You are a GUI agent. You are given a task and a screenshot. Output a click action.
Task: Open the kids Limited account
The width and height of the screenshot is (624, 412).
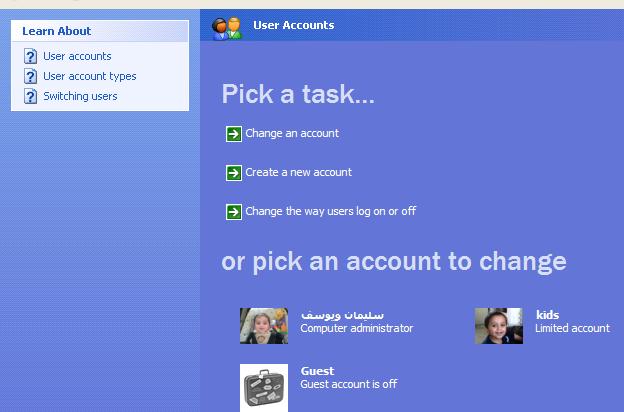[x=542, y=326]
